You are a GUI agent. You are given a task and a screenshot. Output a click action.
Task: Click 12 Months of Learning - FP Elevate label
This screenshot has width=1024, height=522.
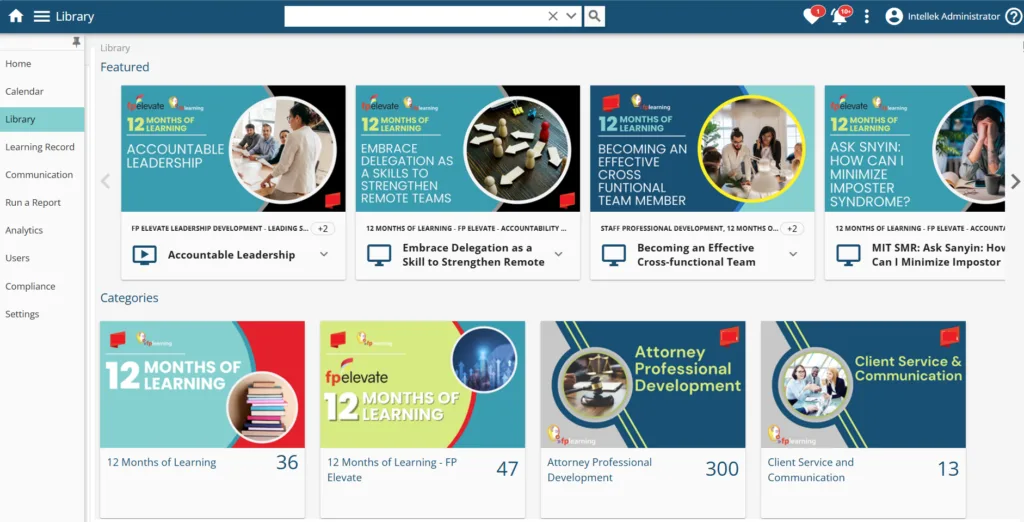(392, 470)
